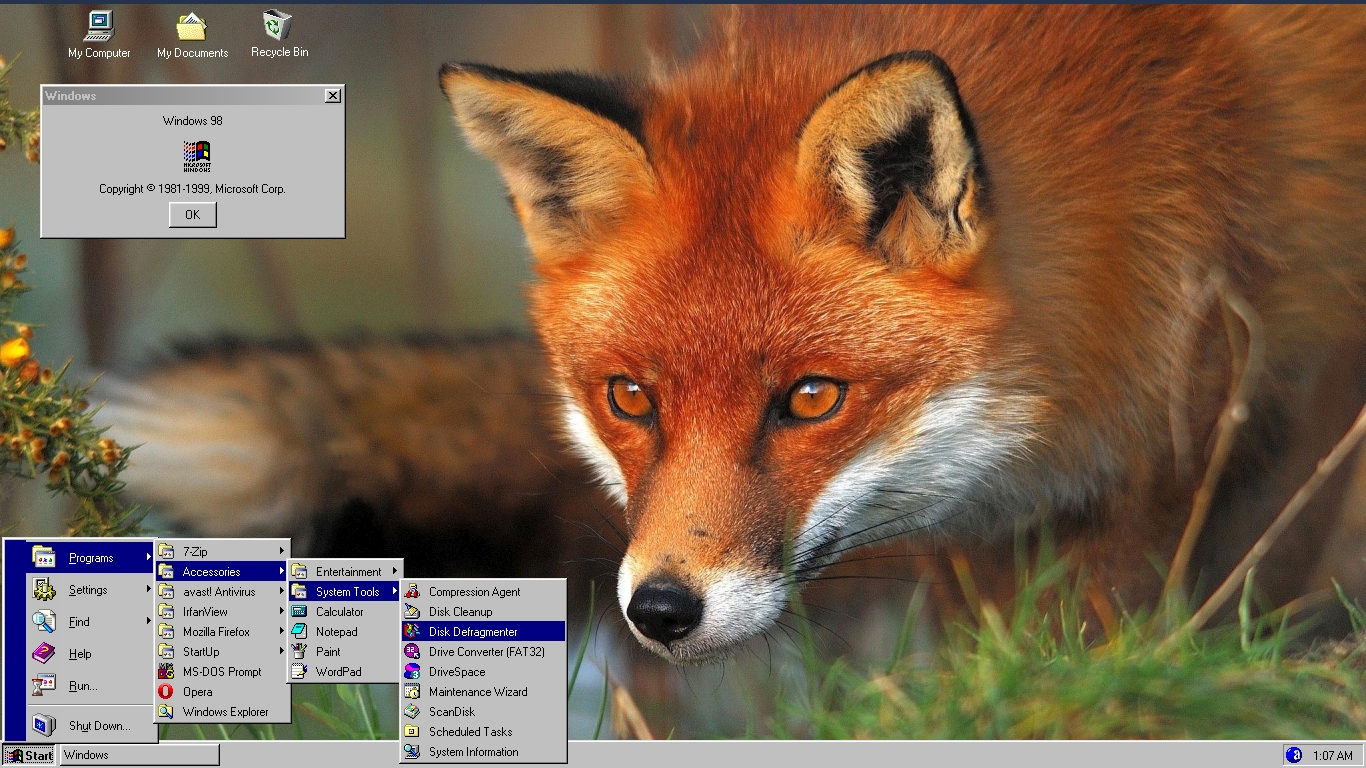1366x768 pixels.
Task: Expand the Find submenu arrow
Action: click(x=149, y=622)
